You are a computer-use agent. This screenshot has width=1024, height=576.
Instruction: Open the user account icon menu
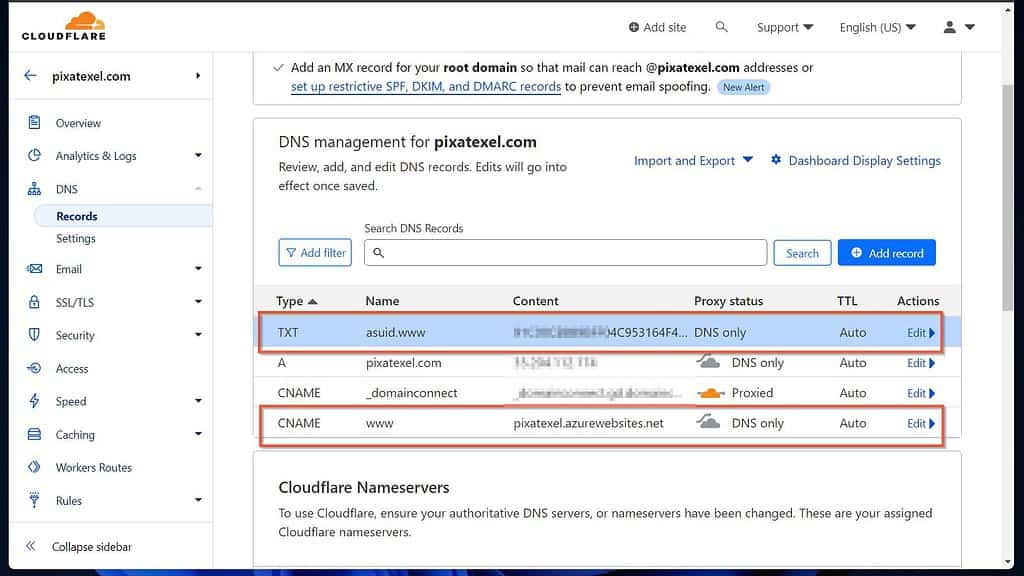959,27
